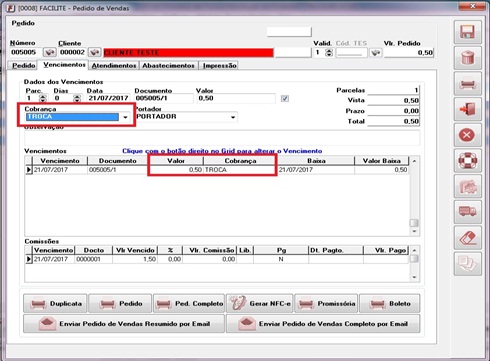Click Enviar Pedido de Vendas Resumido por Email
Image resolution: width=491 pixels, height=361 pixels.
point(124,324)
